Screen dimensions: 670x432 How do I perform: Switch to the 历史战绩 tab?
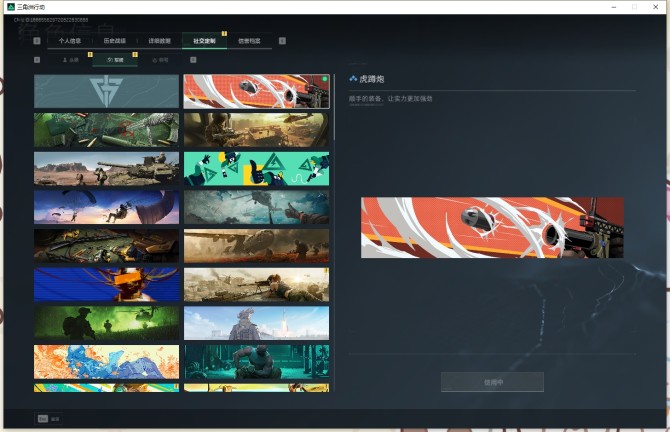pyautogui.click(x=115, y=41)
